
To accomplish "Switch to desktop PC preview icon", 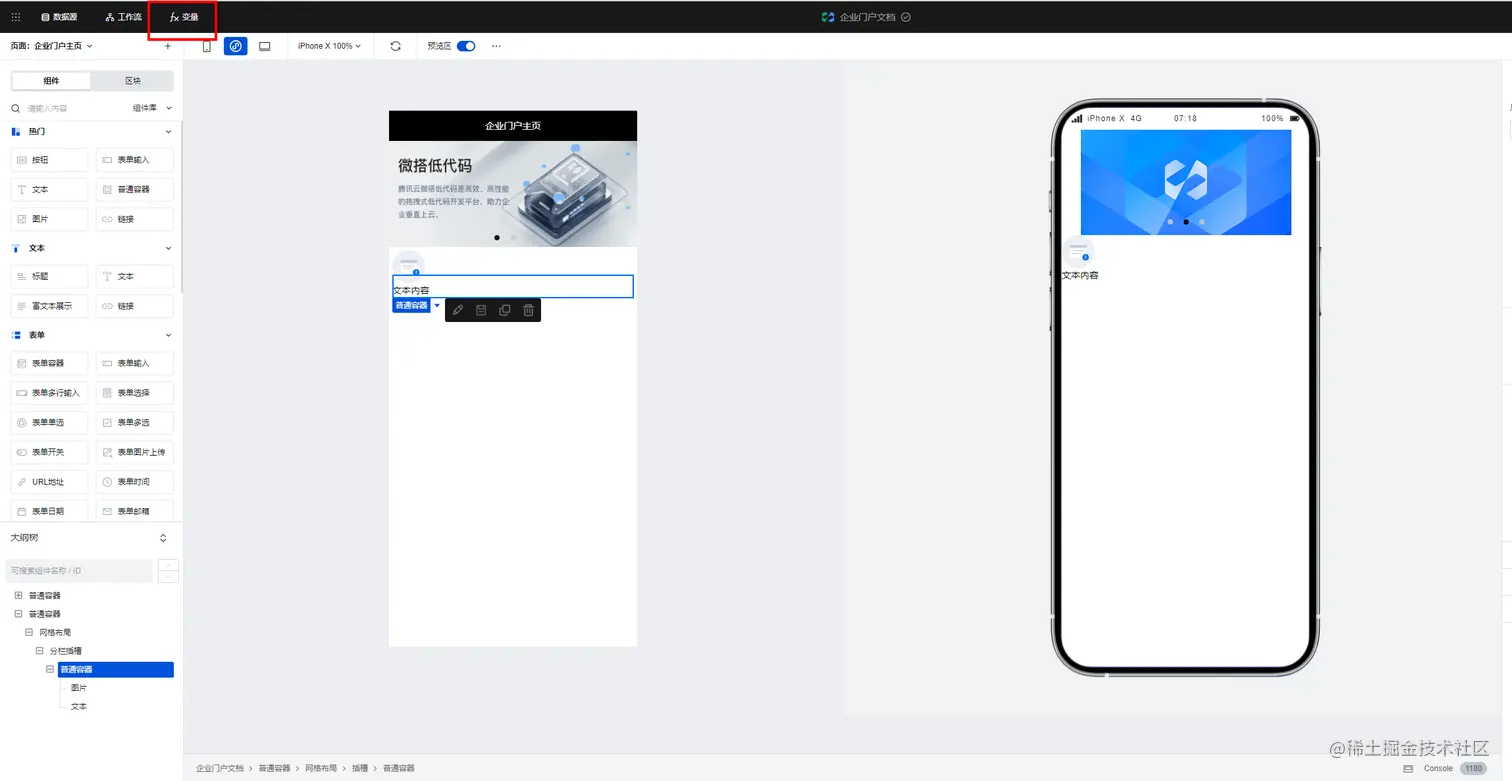I will 265,46.
